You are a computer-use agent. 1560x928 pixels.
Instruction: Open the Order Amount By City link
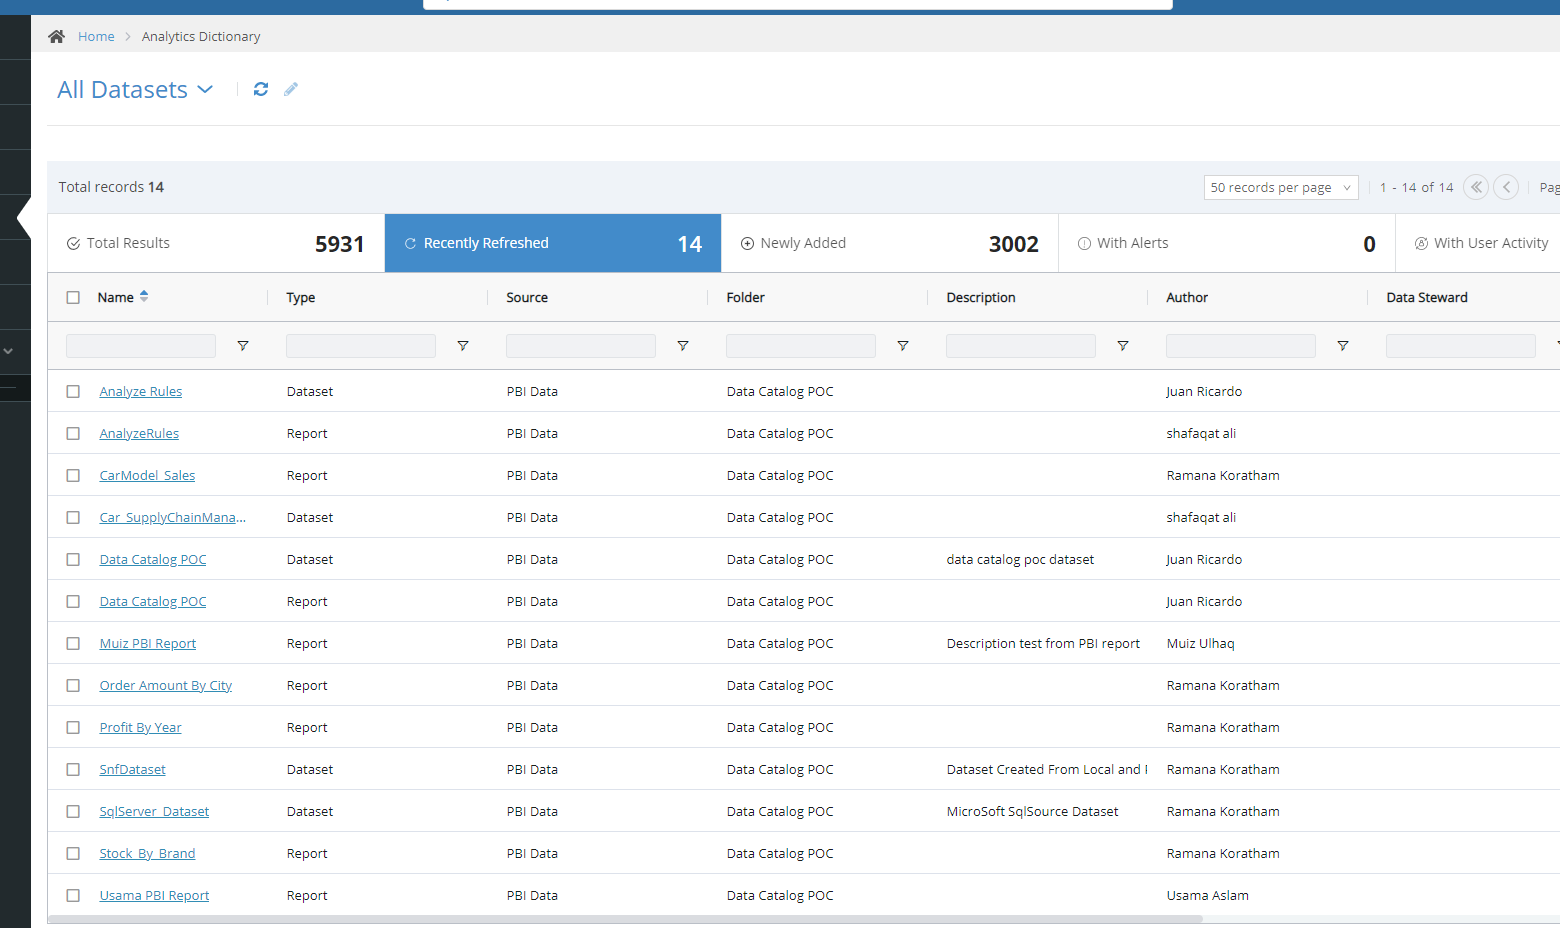click(x=166, y=686)
